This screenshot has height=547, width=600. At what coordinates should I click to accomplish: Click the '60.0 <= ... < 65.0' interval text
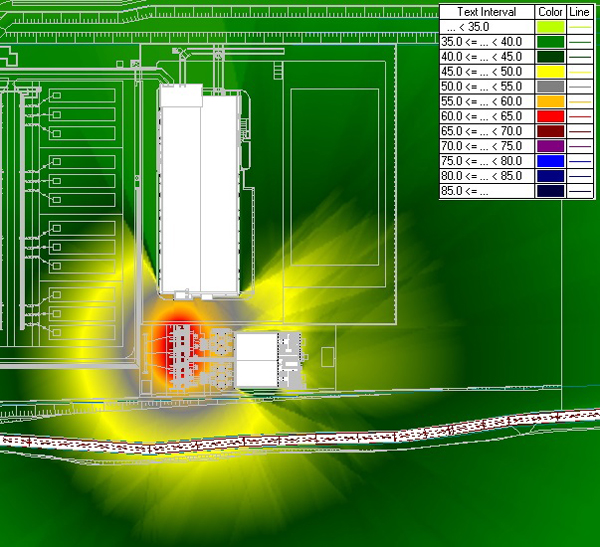click(x=481, y=116)
